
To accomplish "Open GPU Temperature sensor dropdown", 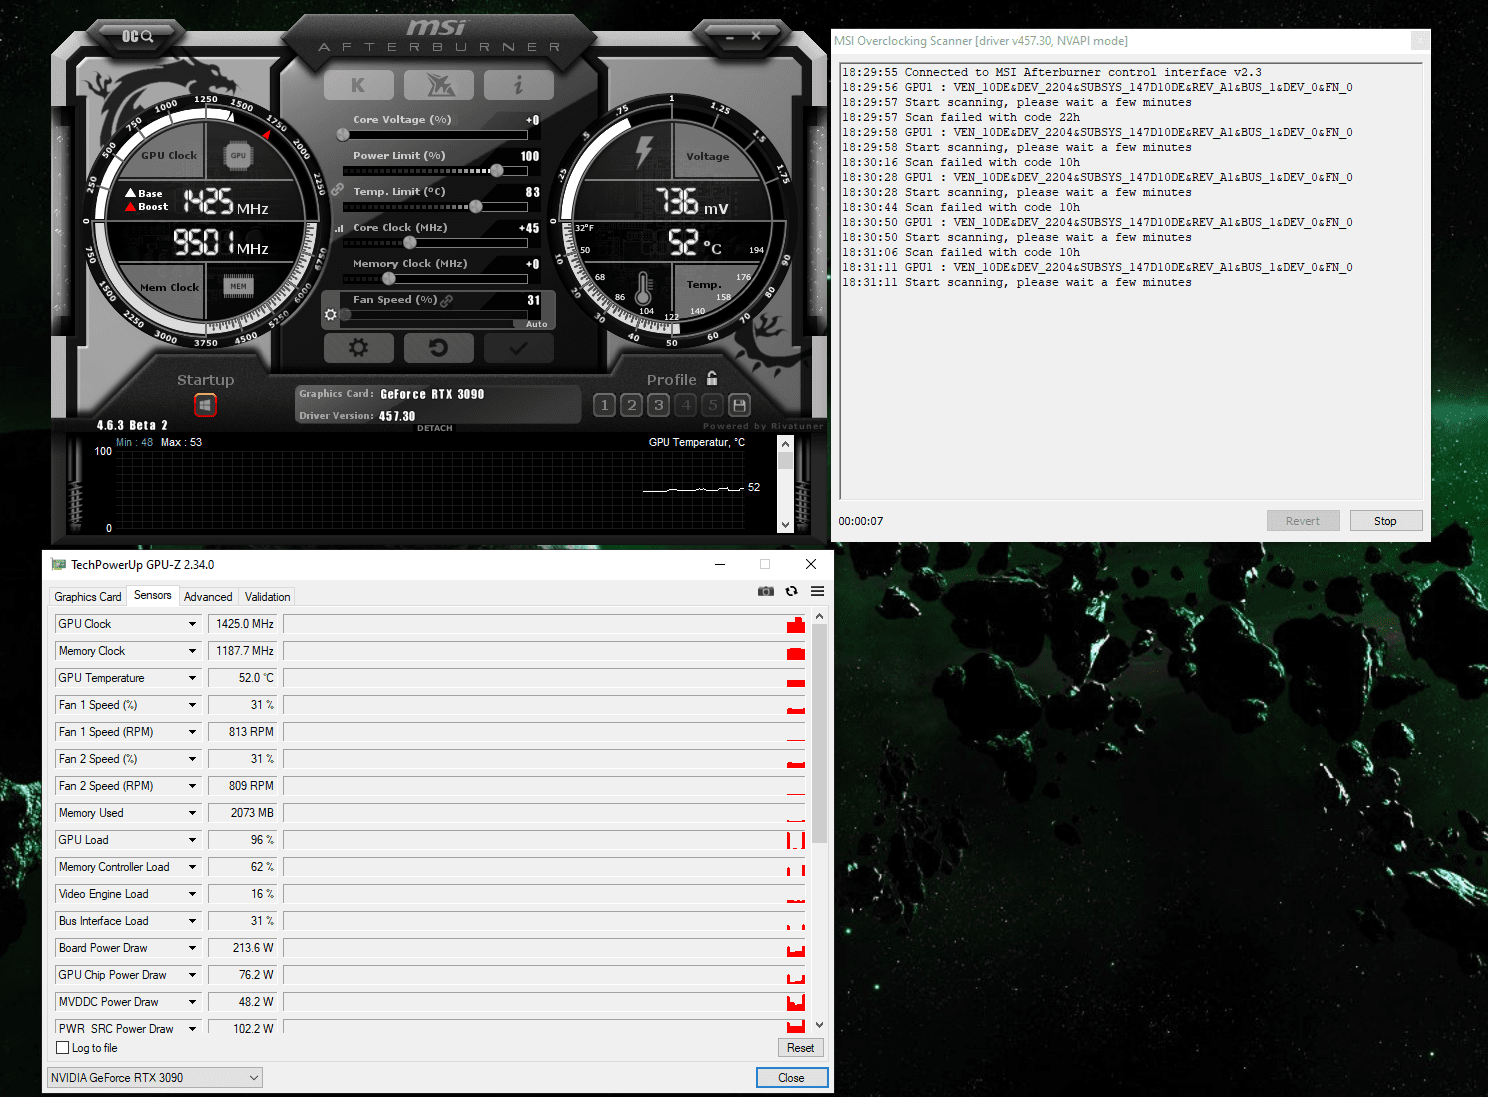I will click(x=193, y=678).
